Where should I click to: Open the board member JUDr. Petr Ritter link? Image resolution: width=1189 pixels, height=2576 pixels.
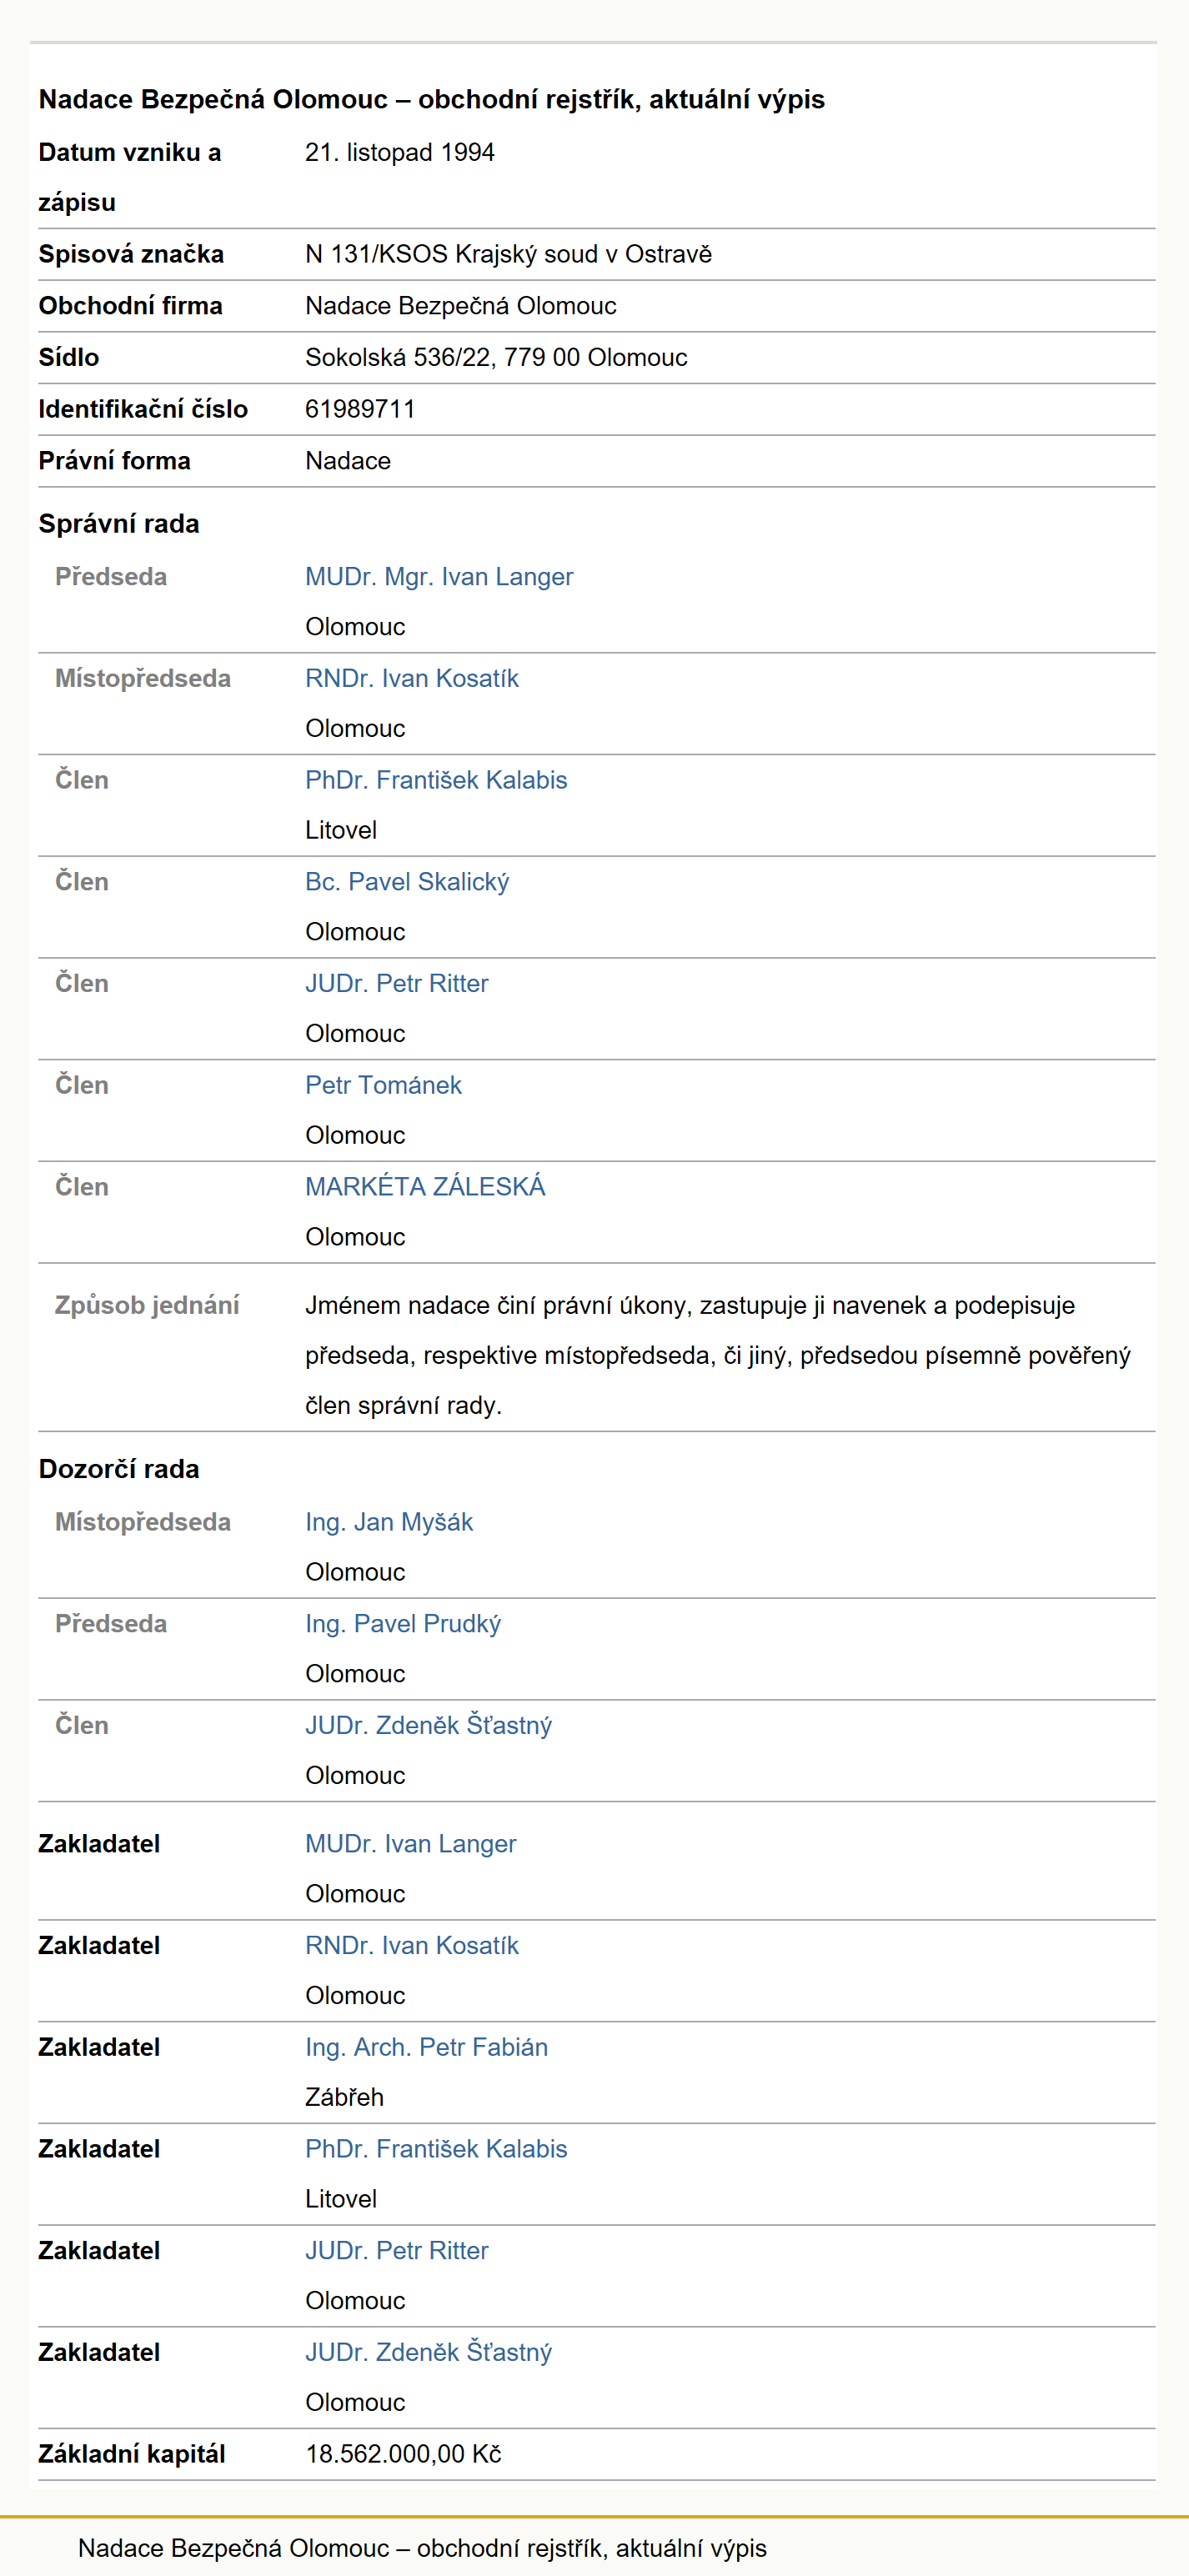(x=397, y=984)
